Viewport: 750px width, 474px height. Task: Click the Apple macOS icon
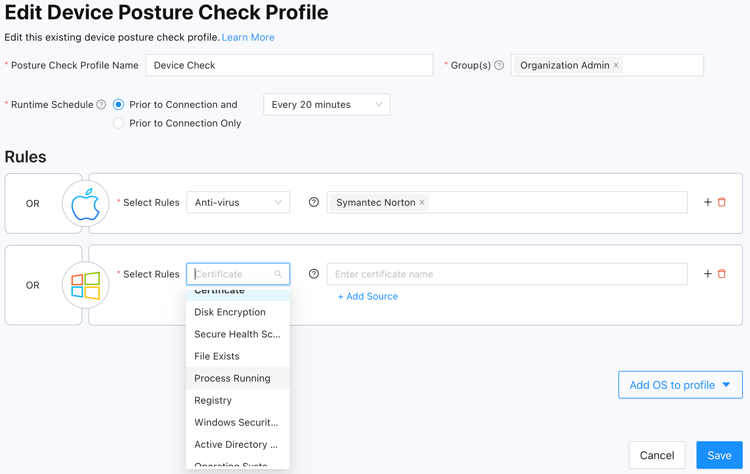(86, 203)
